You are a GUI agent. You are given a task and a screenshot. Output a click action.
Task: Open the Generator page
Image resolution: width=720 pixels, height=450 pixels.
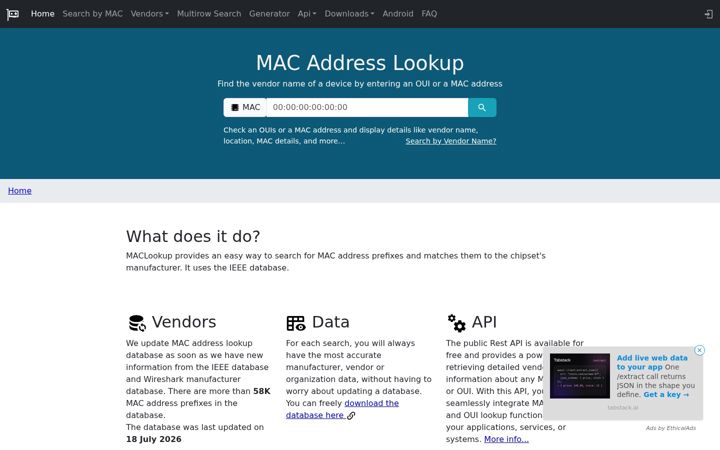(269, 14)
